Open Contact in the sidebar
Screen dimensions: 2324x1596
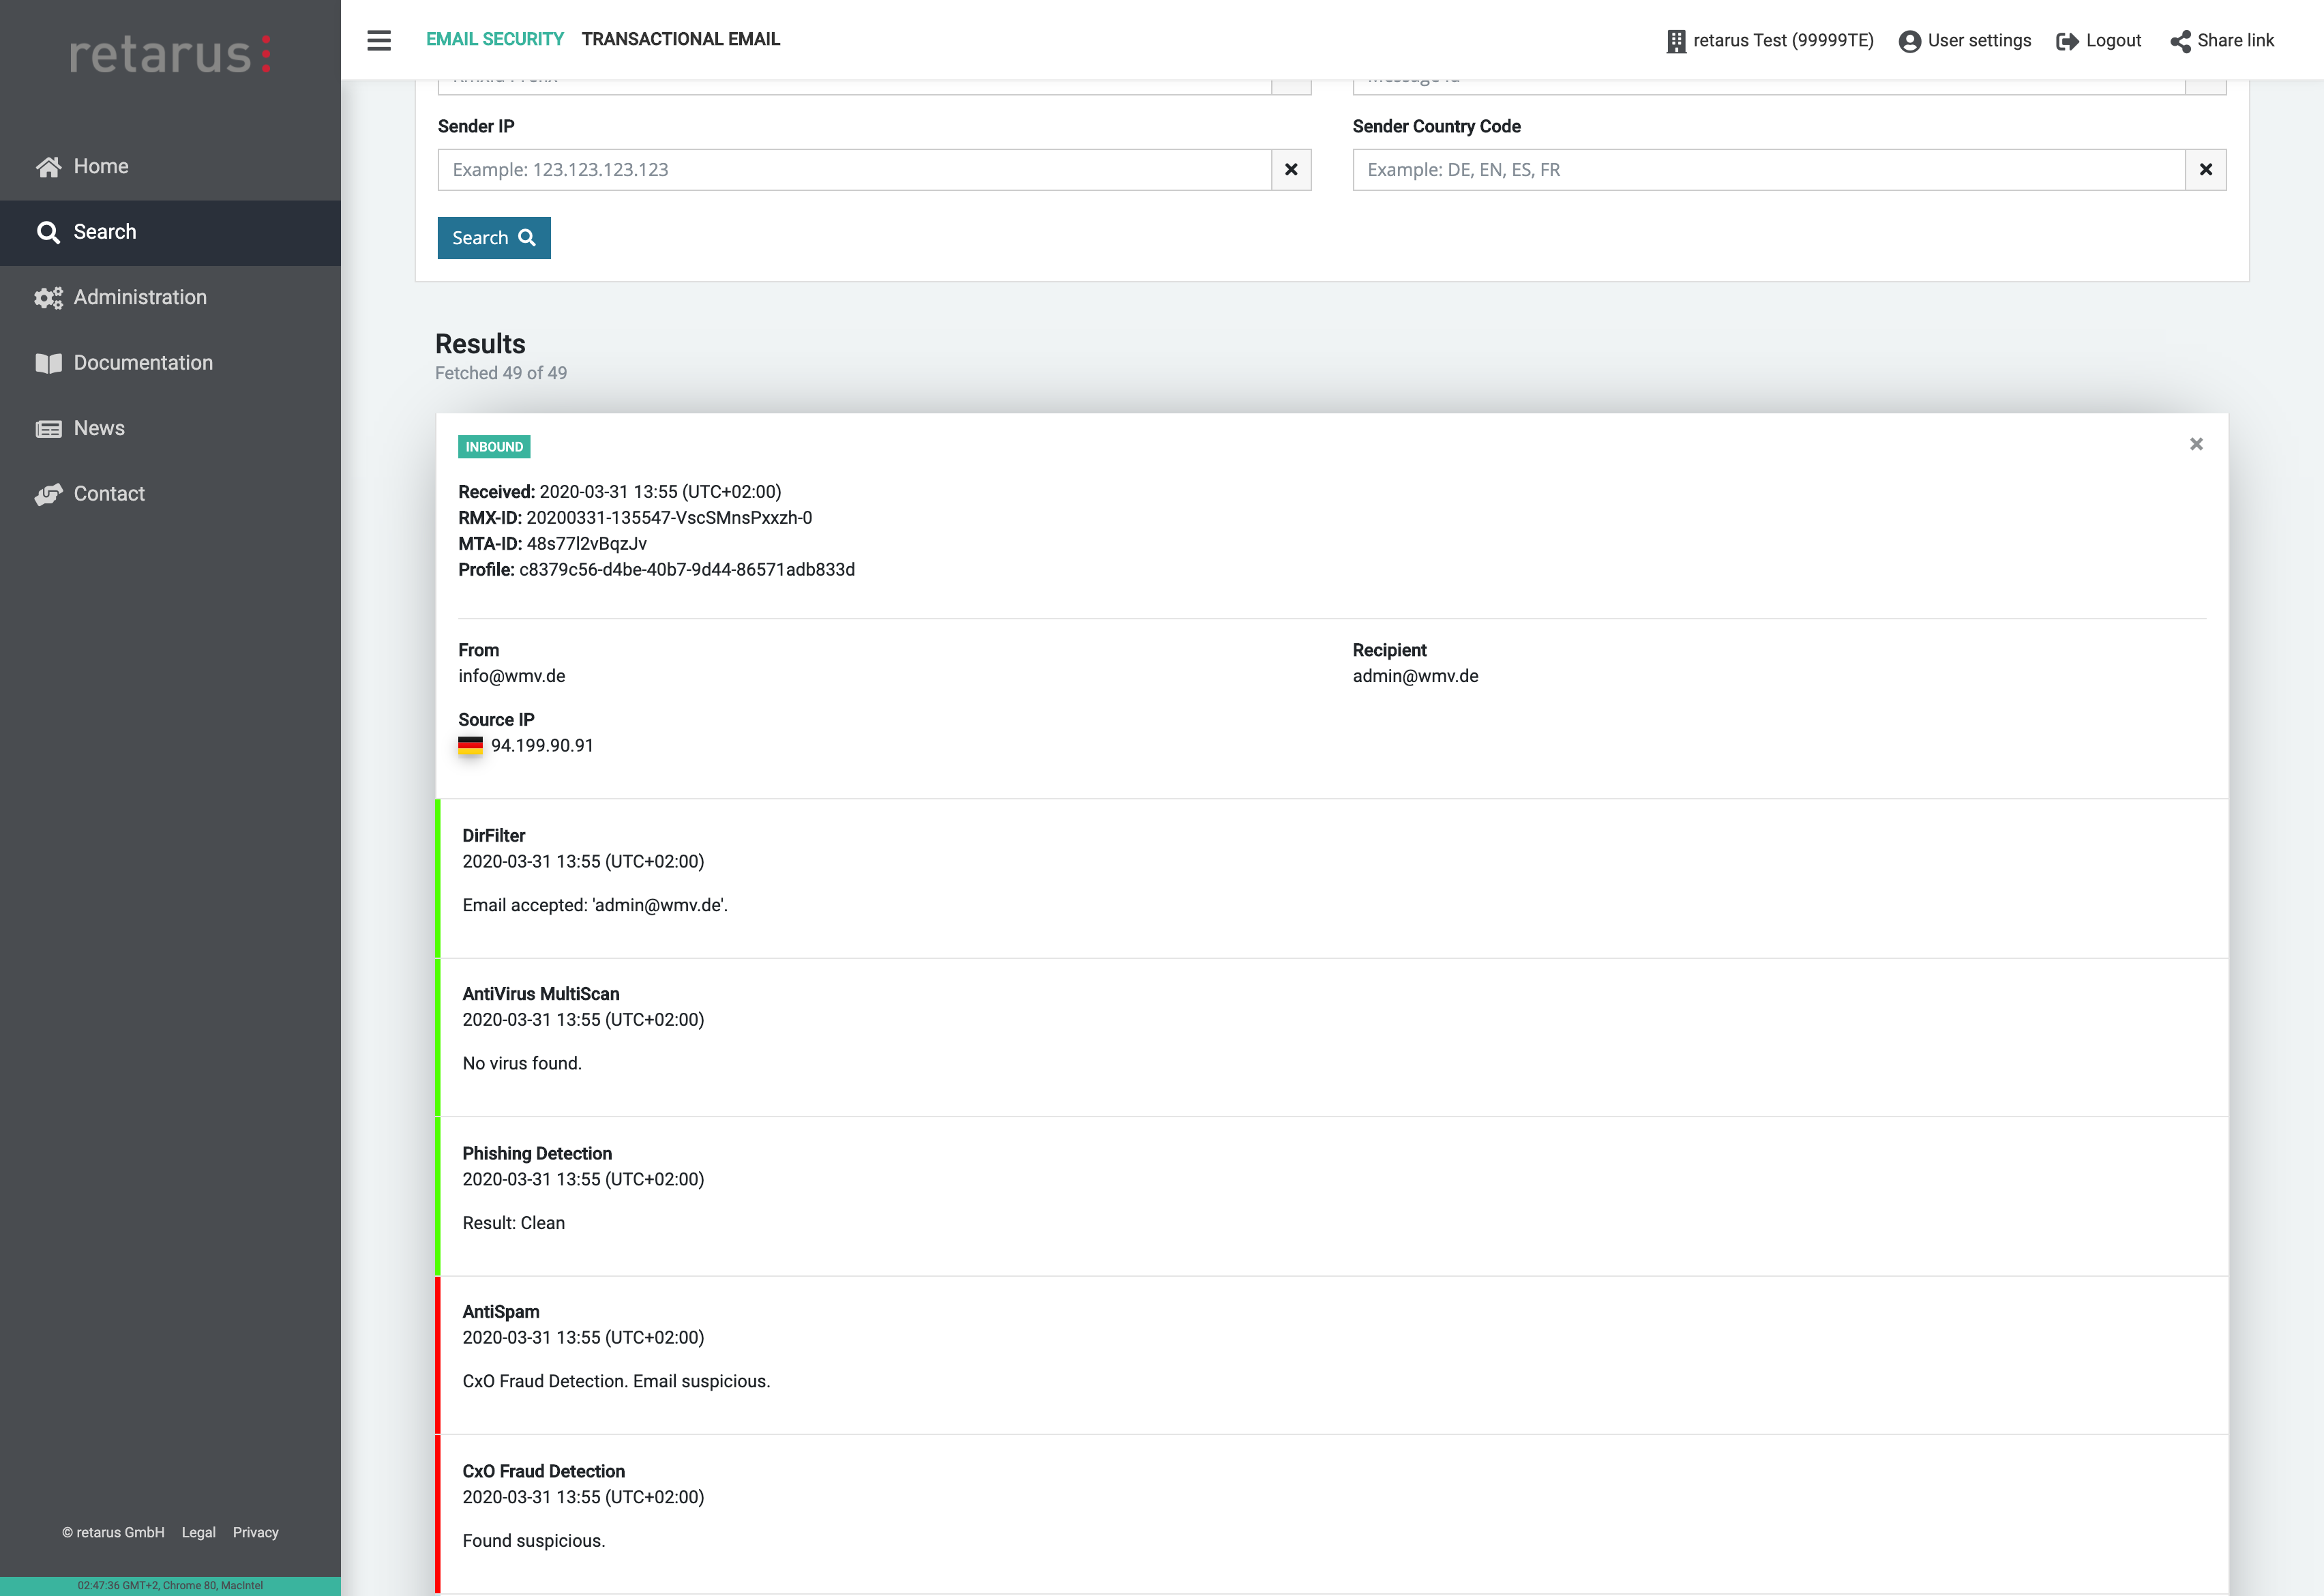170,494
